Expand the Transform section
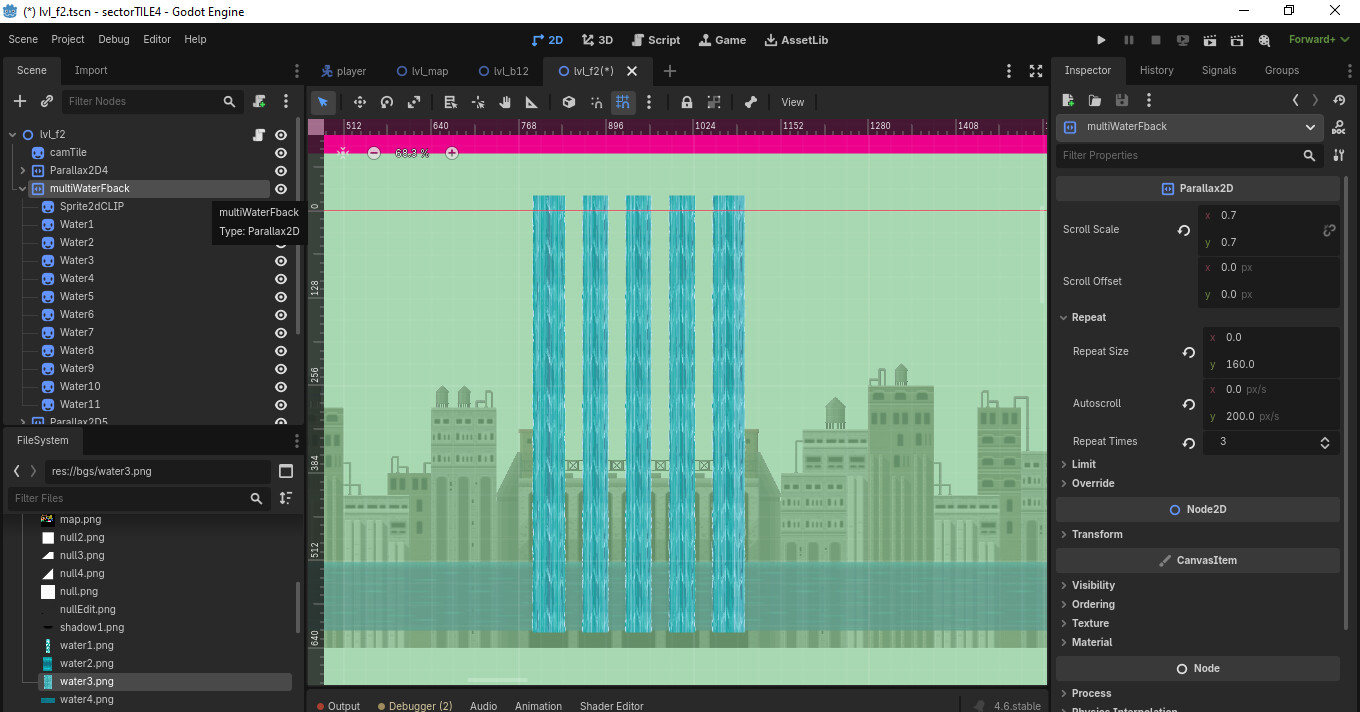The image size is (1360, 712). tap(1097, 534)
